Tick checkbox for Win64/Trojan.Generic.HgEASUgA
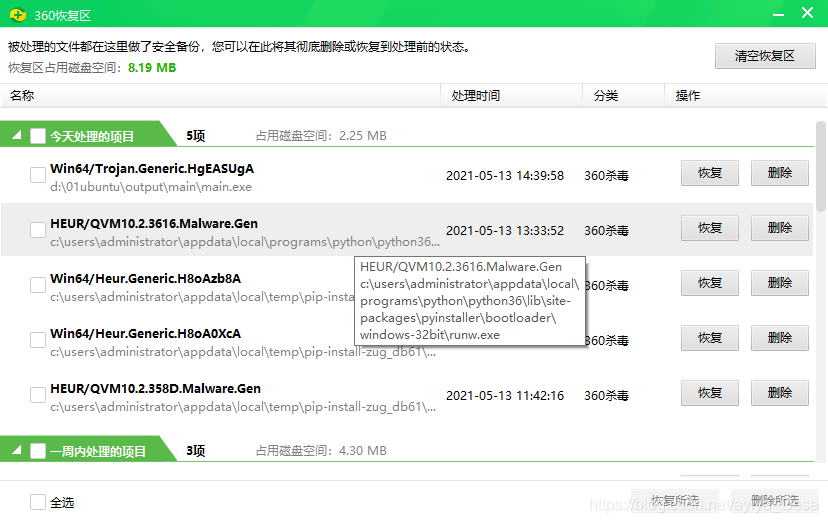This screenshot has width=828, height=523. tap(37, 175)
